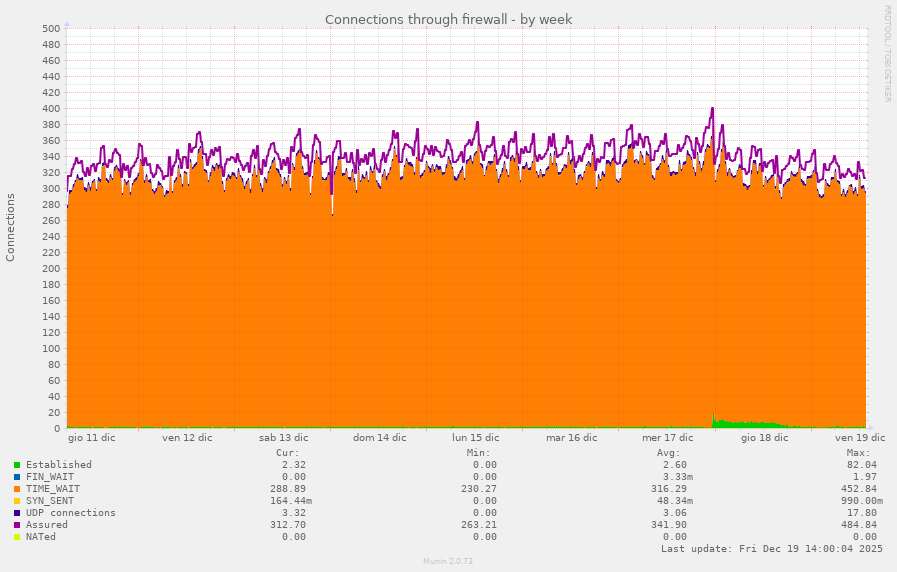Click the sab 13 dic axis label
897x572 pixels.
(x=283, y=438)
